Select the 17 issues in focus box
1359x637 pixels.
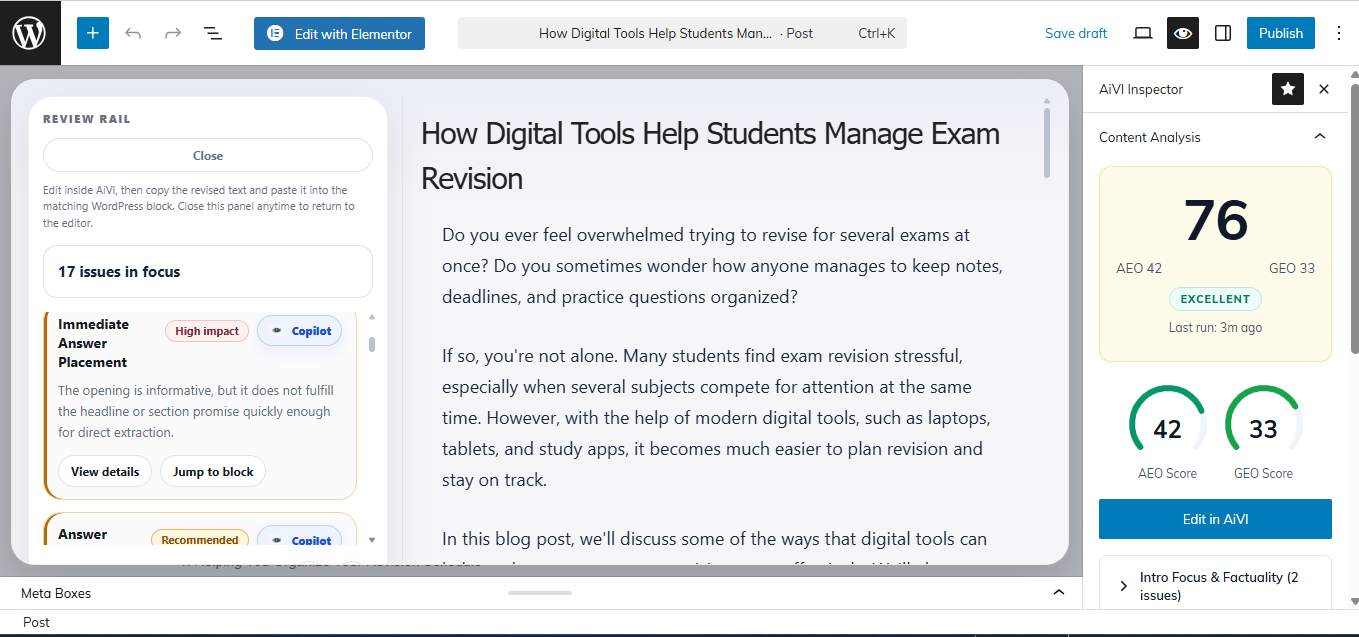point(208,271)
